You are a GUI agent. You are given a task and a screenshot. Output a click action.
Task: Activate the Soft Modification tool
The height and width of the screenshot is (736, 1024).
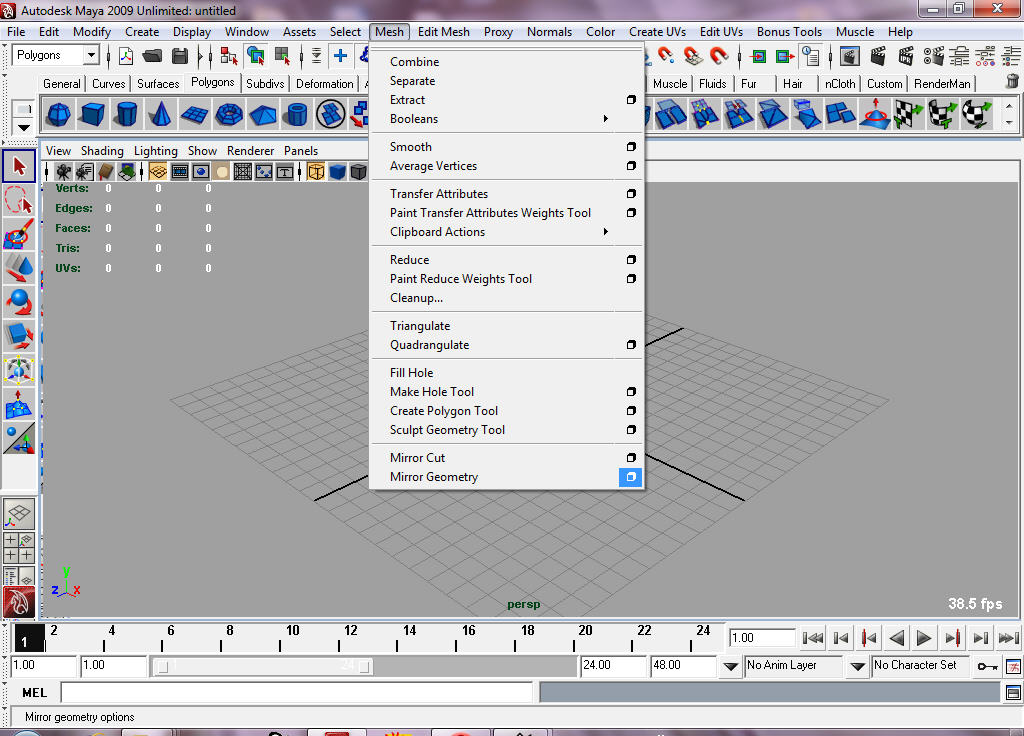coord(19,404)
